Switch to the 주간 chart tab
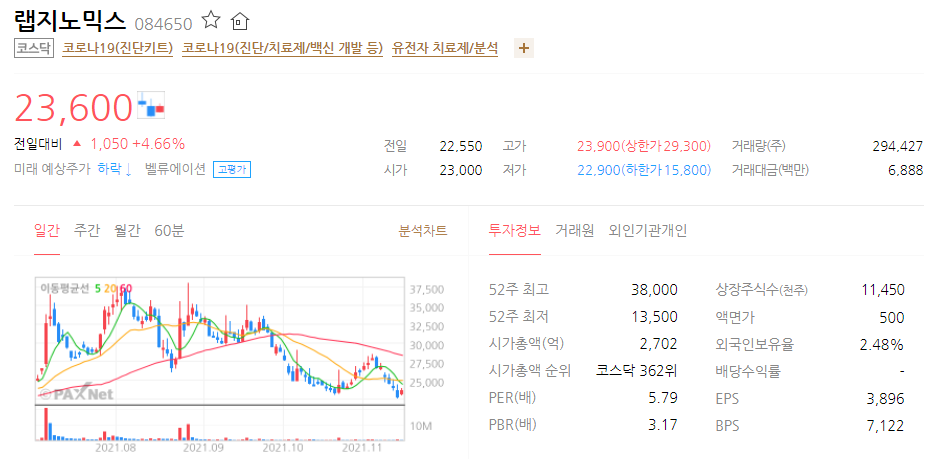This screenshot has height=471, width=935. pyautogui.click(x=87, y=231)
